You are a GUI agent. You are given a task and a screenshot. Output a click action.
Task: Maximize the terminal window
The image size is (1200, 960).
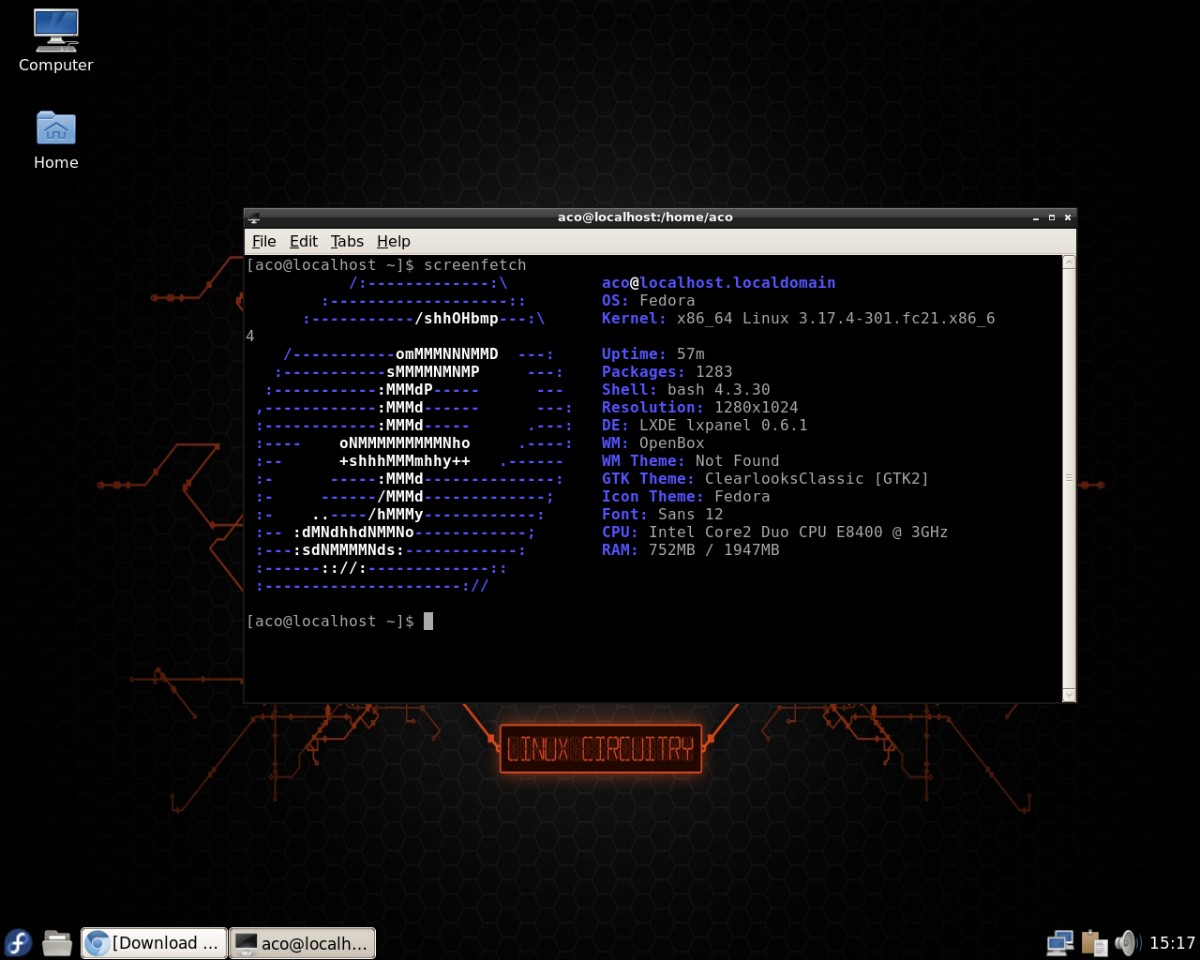click(1051, 217)
